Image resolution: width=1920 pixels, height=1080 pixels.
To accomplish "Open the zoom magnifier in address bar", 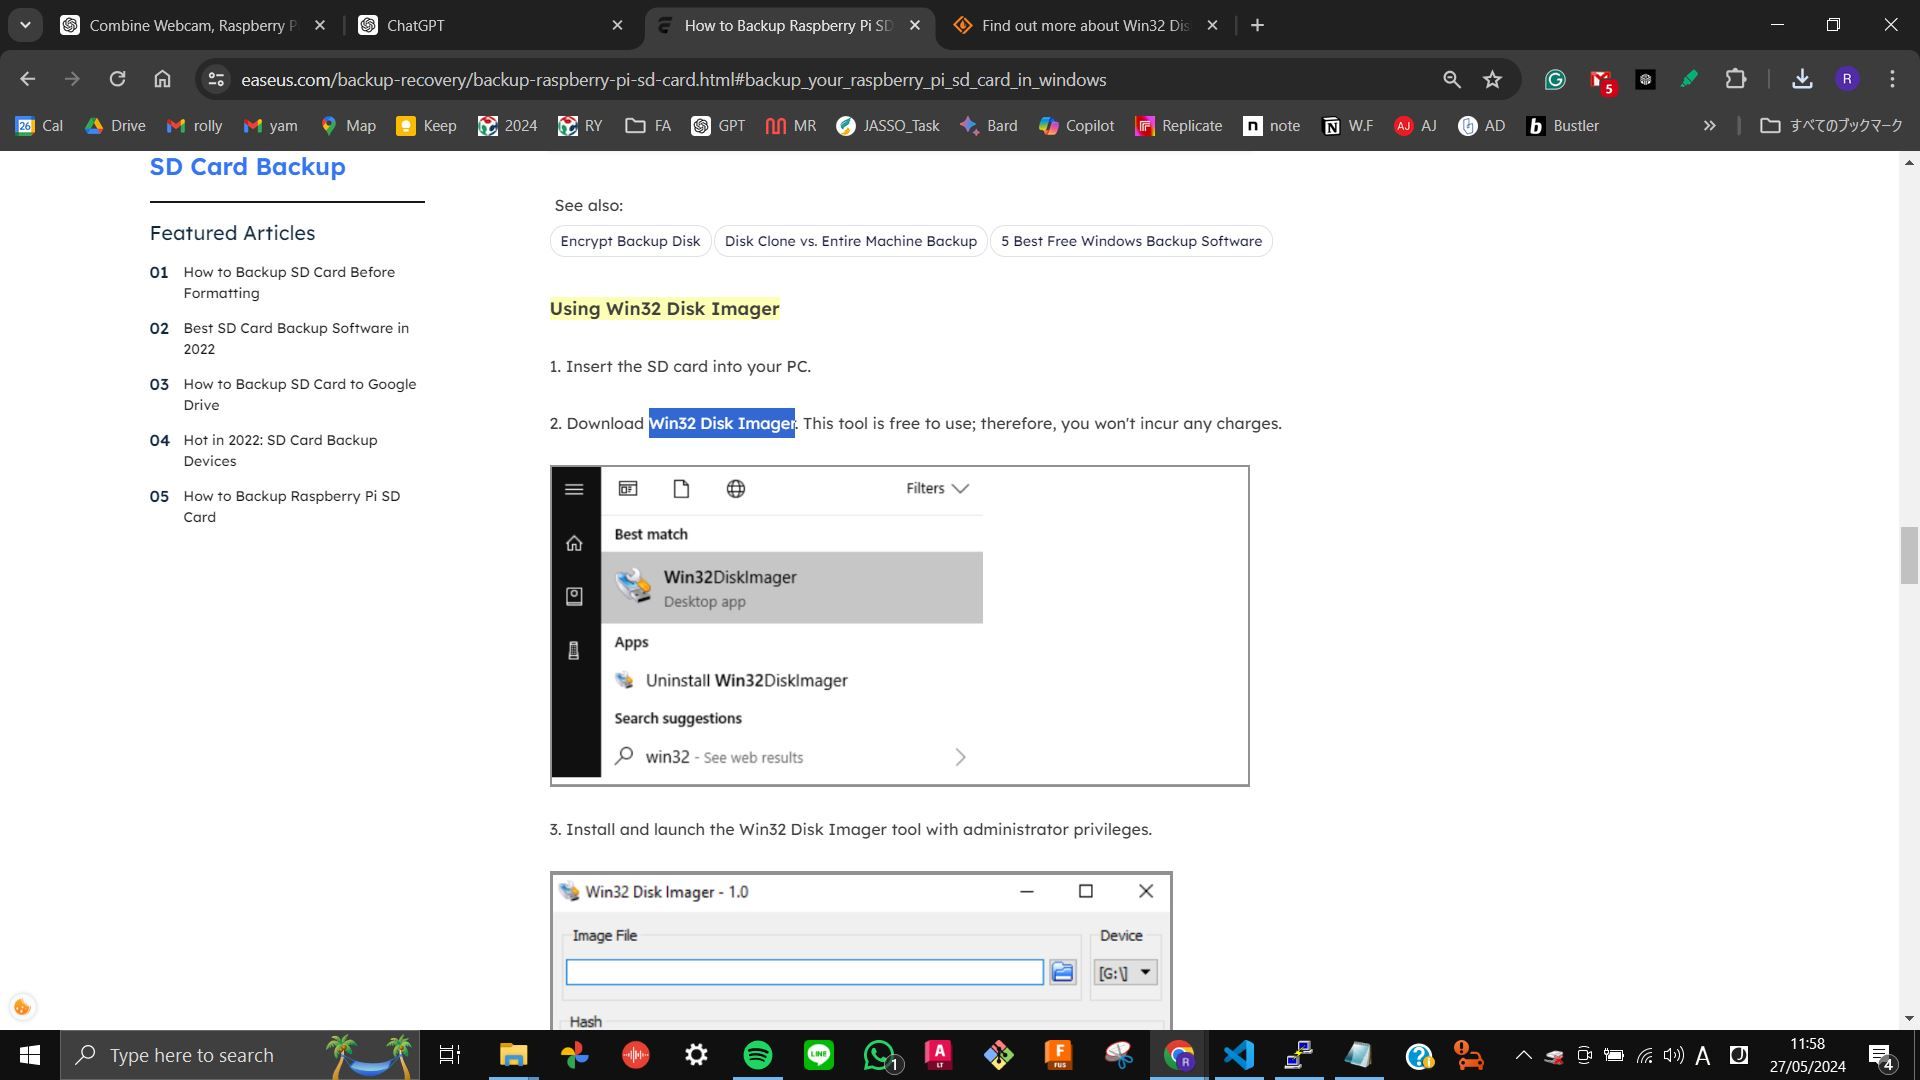I will pos(1451,79).
